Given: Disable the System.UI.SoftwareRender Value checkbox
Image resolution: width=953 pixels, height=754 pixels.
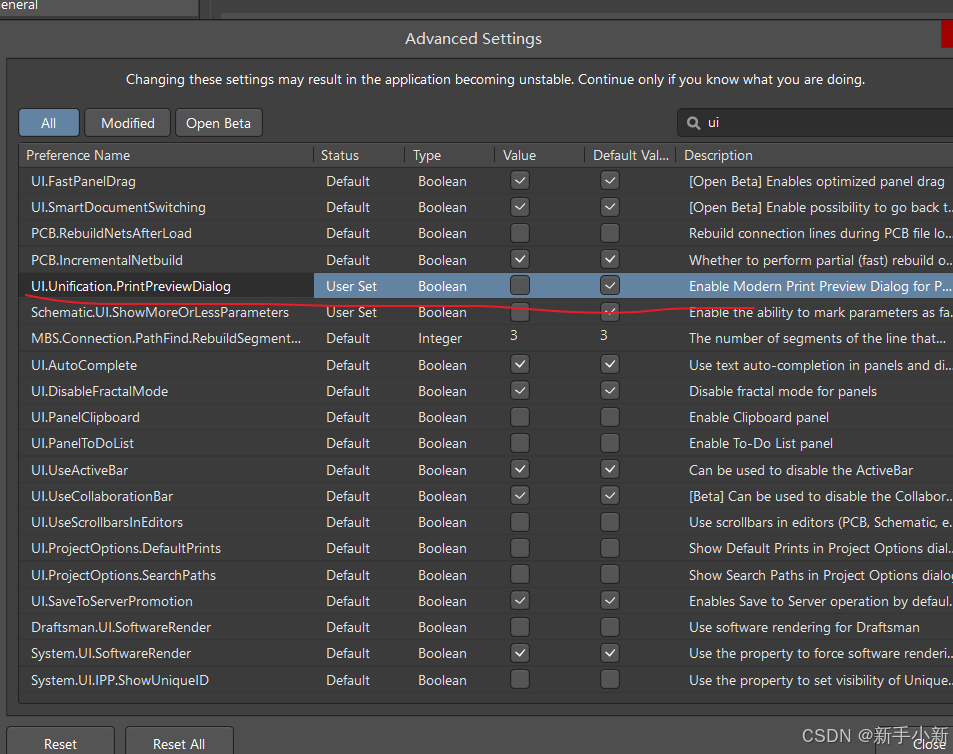Looking at the screenshot, I should [x=520, y=653].
